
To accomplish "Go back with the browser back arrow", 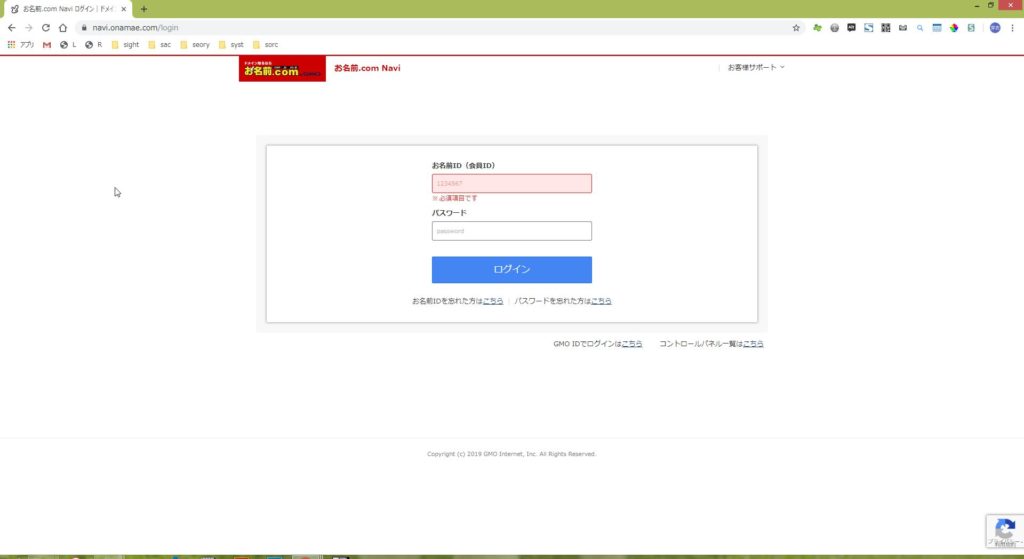I will coord(12,27).
